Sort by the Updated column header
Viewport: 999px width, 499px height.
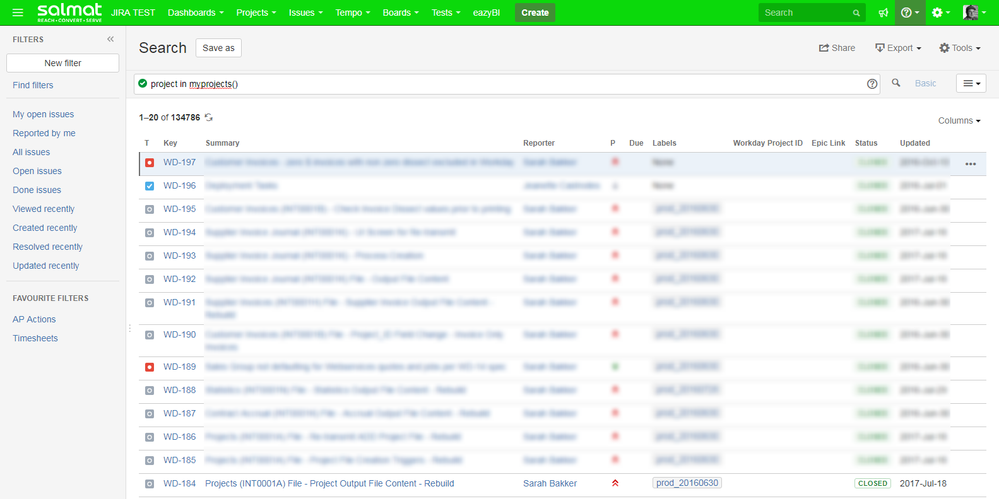(x=915, y=143)
